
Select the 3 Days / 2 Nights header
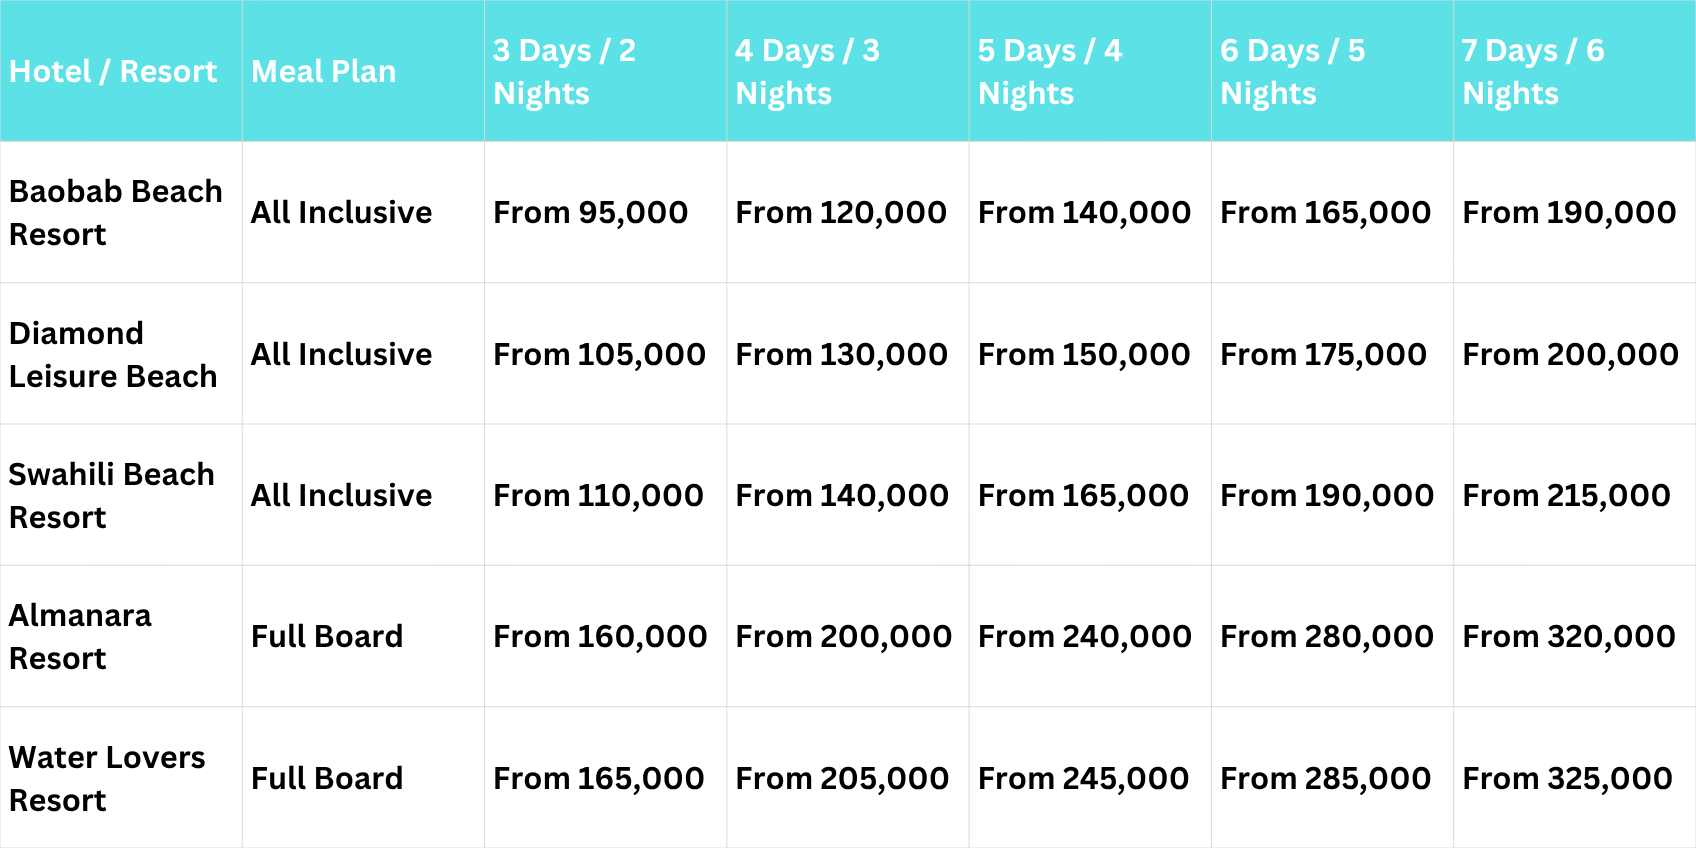click(565, 72)
